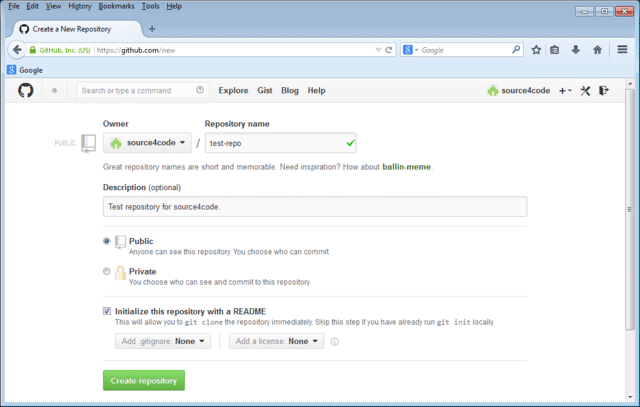Open the Edit menu
640x407 pixels.
[32, 6]
